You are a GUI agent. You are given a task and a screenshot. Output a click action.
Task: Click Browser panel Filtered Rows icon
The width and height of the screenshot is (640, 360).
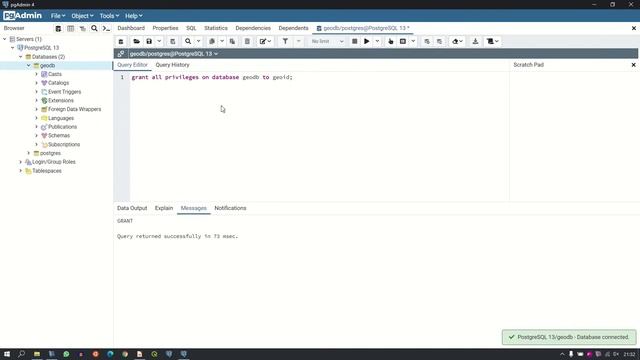click(x=82, y=29)
